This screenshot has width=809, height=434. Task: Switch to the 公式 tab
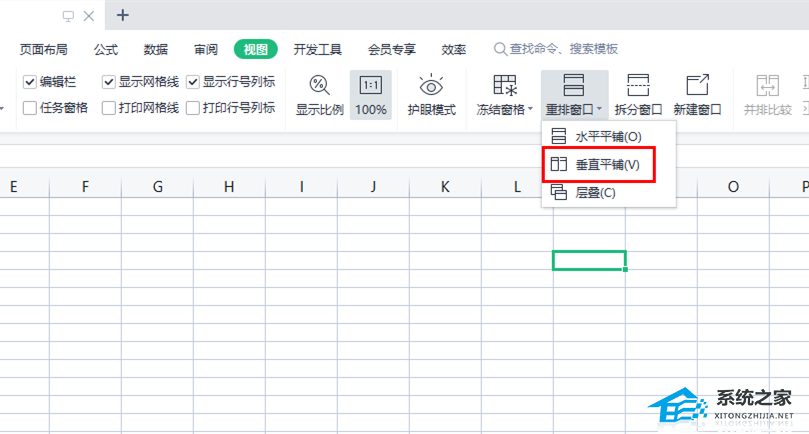106,50
